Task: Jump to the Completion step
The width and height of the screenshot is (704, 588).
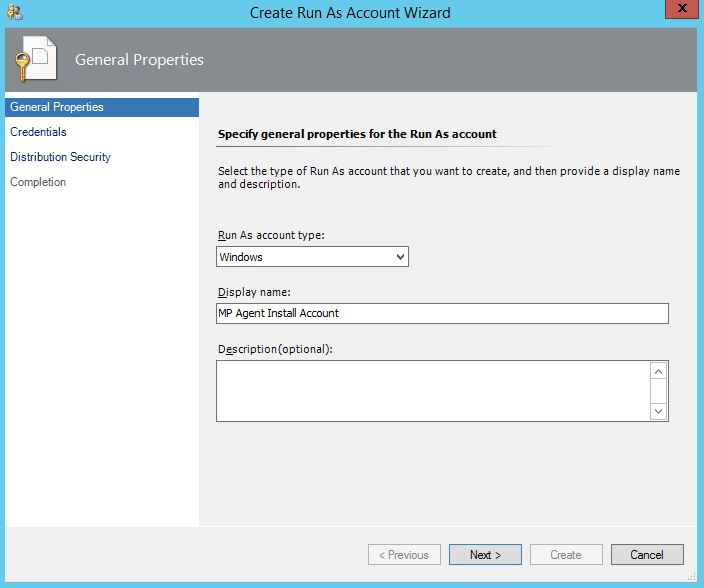Action: (x=38, y=182)
